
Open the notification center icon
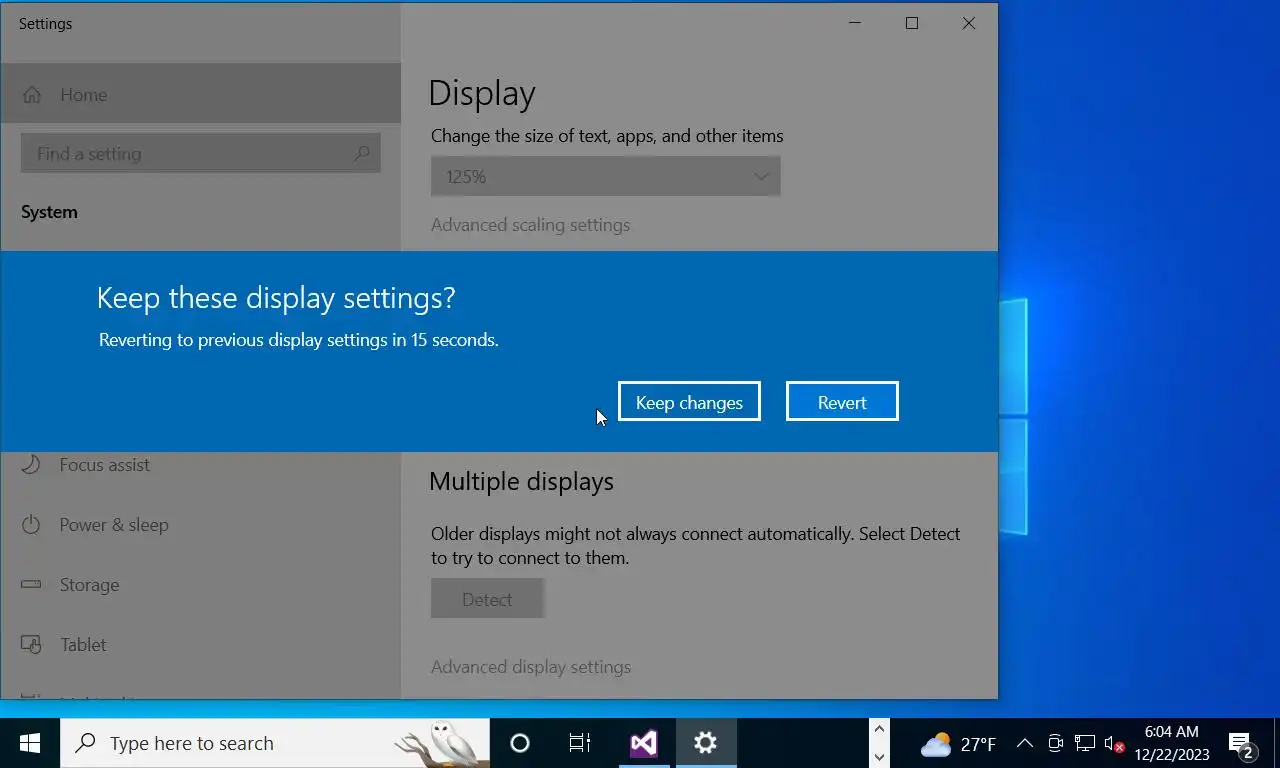pyautogui.click(x=1241, y=744)
